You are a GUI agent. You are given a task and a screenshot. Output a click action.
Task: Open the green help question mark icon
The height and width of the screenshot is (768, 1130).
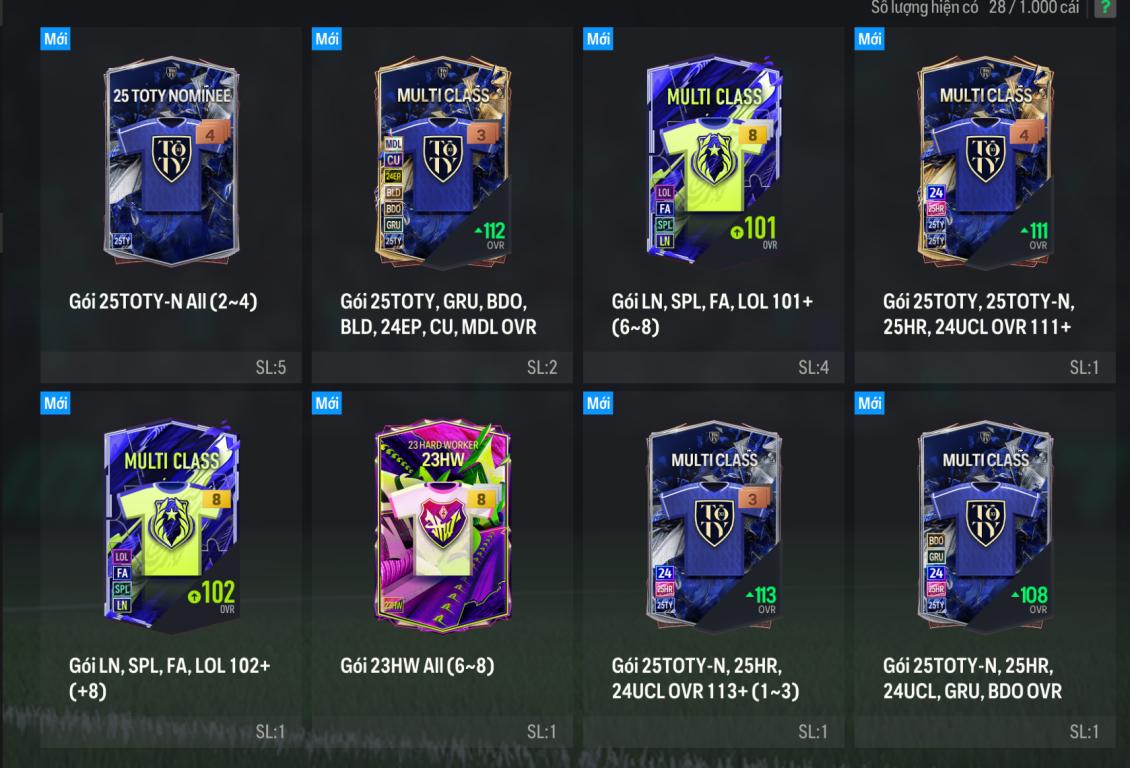coord(1105,8)
